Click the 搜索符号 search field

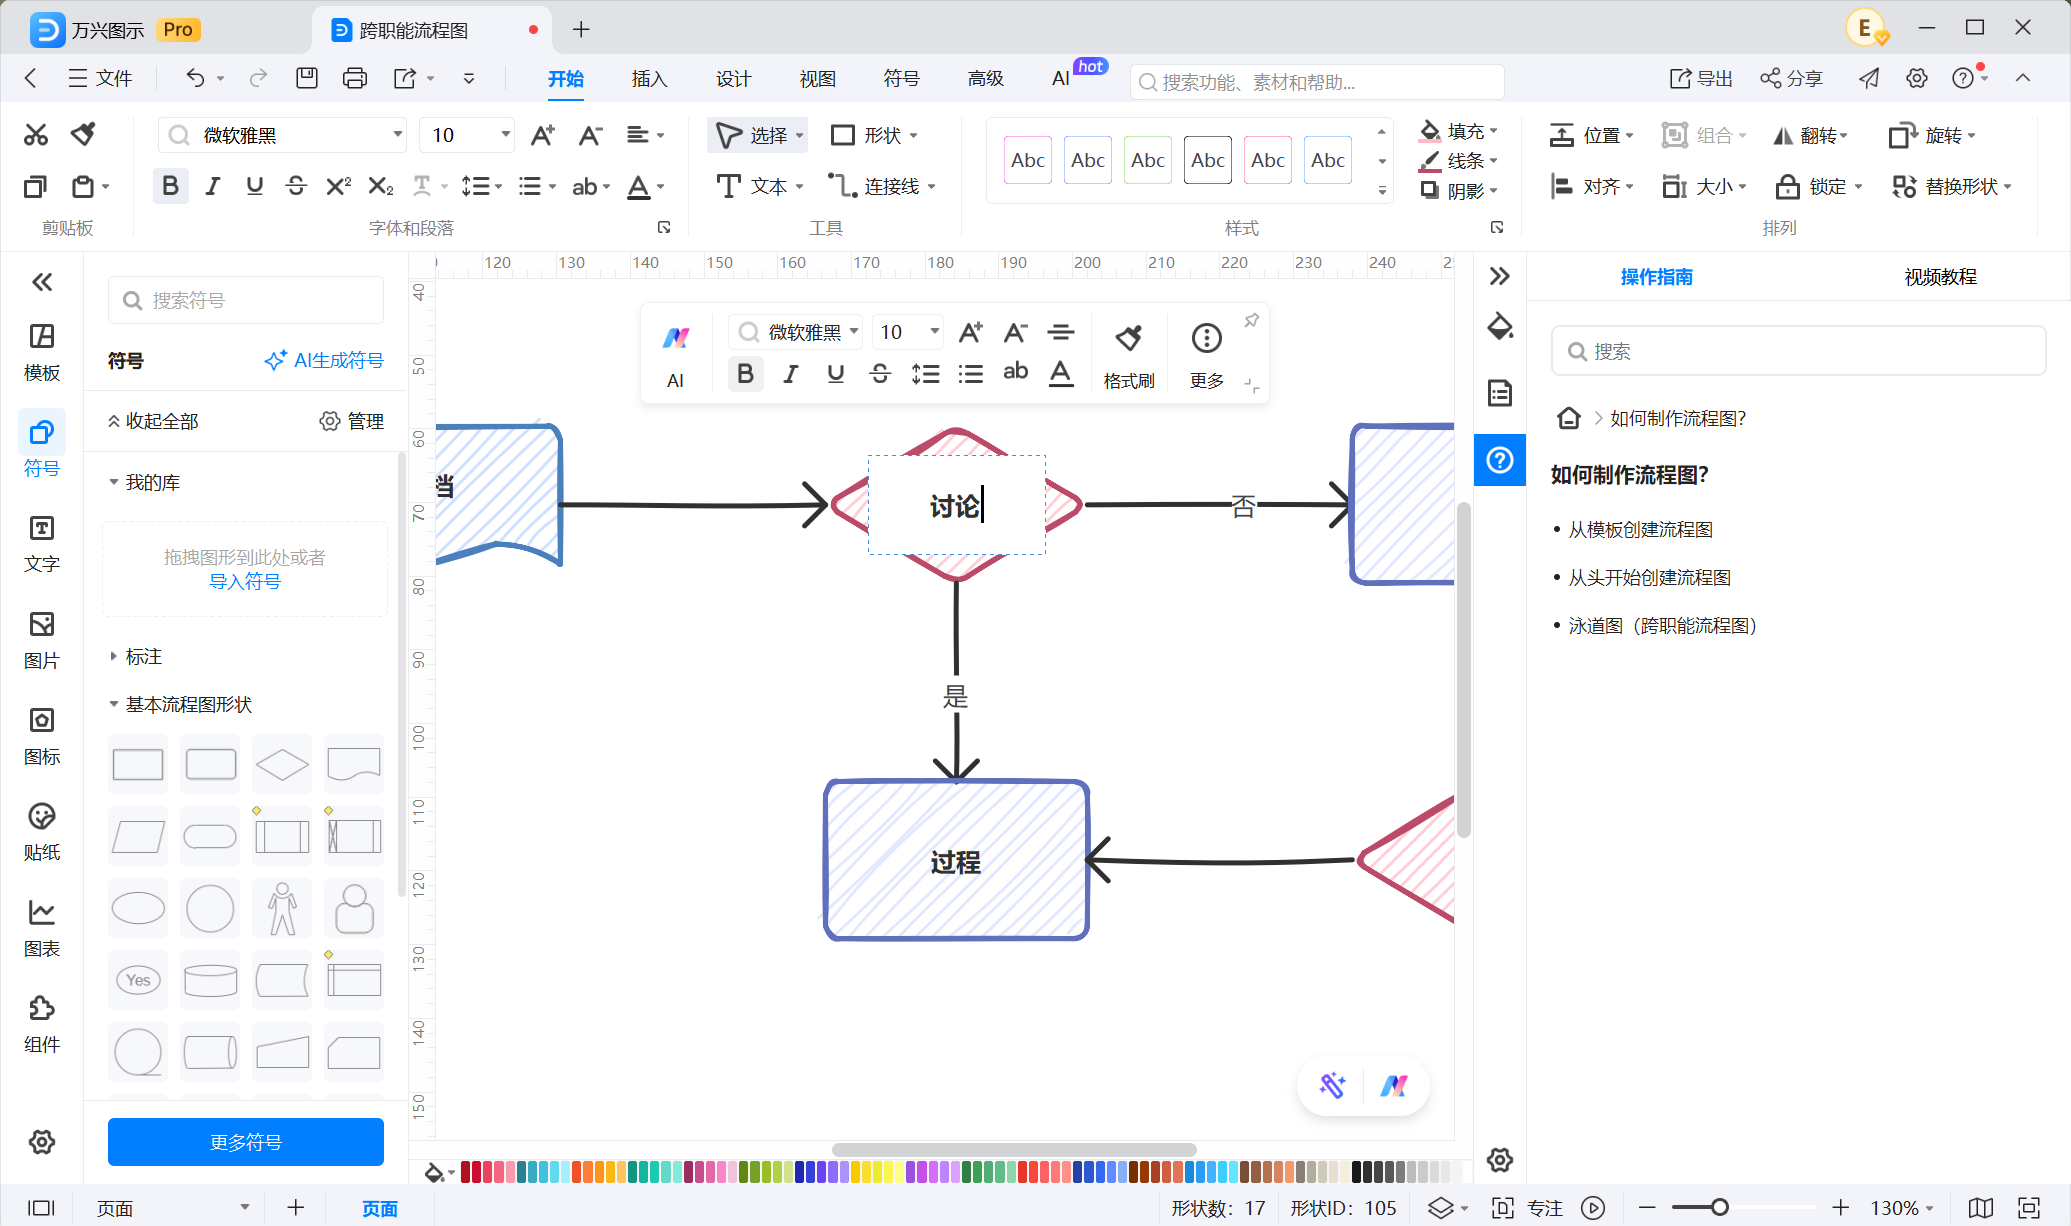[x=246, y=300]
